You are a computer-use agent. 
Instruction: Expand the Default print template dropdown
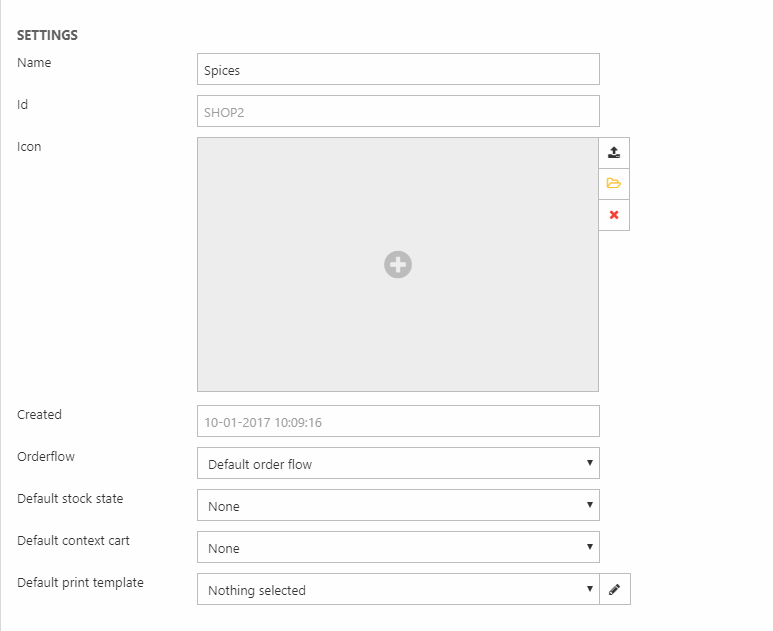398,590
